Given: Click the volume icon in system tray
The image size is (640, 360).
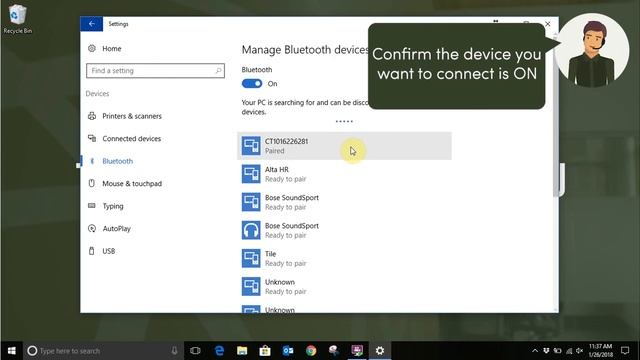Looking at the screenshot, I should (x=580, y=351).
